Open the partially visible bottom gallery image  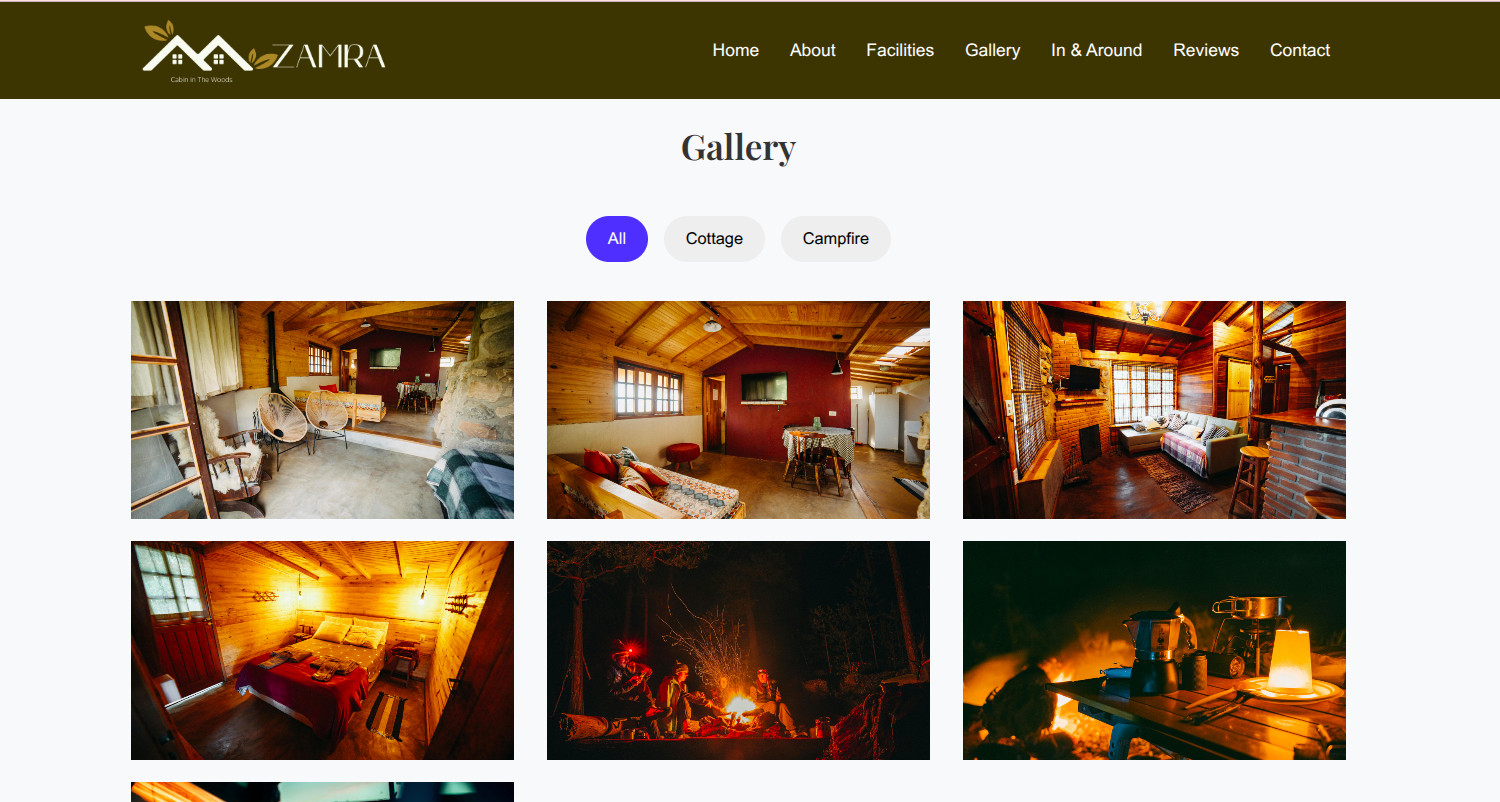coord(322,792)
